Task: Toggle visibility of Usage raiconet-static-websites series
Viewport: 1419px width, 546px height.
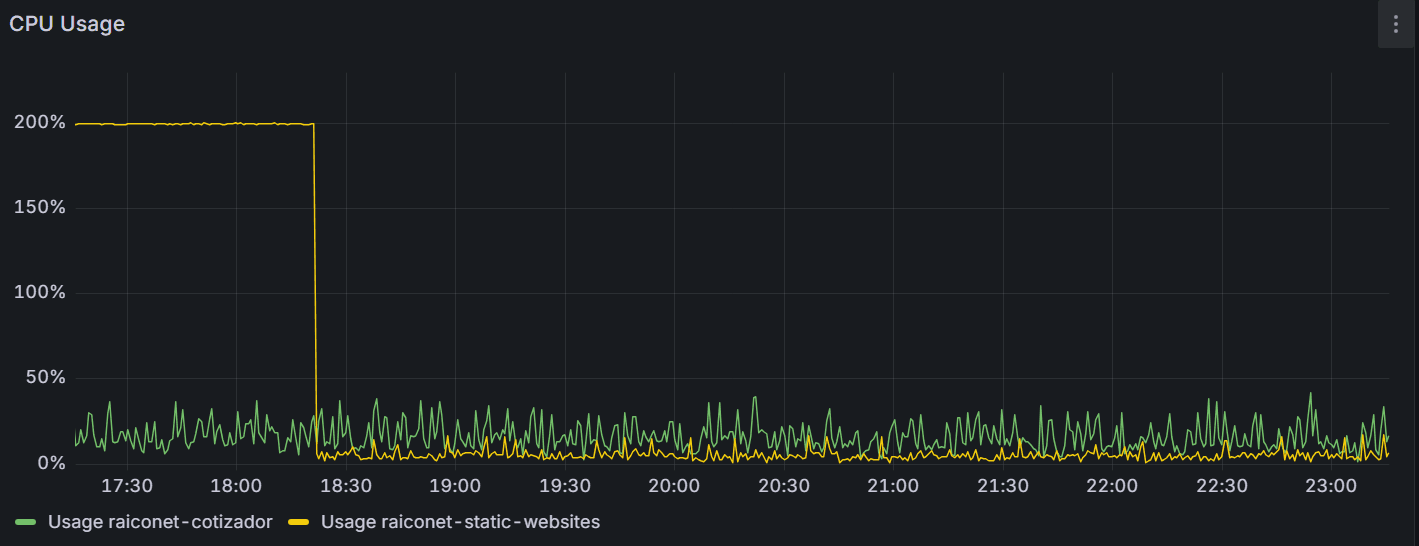Action: (x=460, y=522)
